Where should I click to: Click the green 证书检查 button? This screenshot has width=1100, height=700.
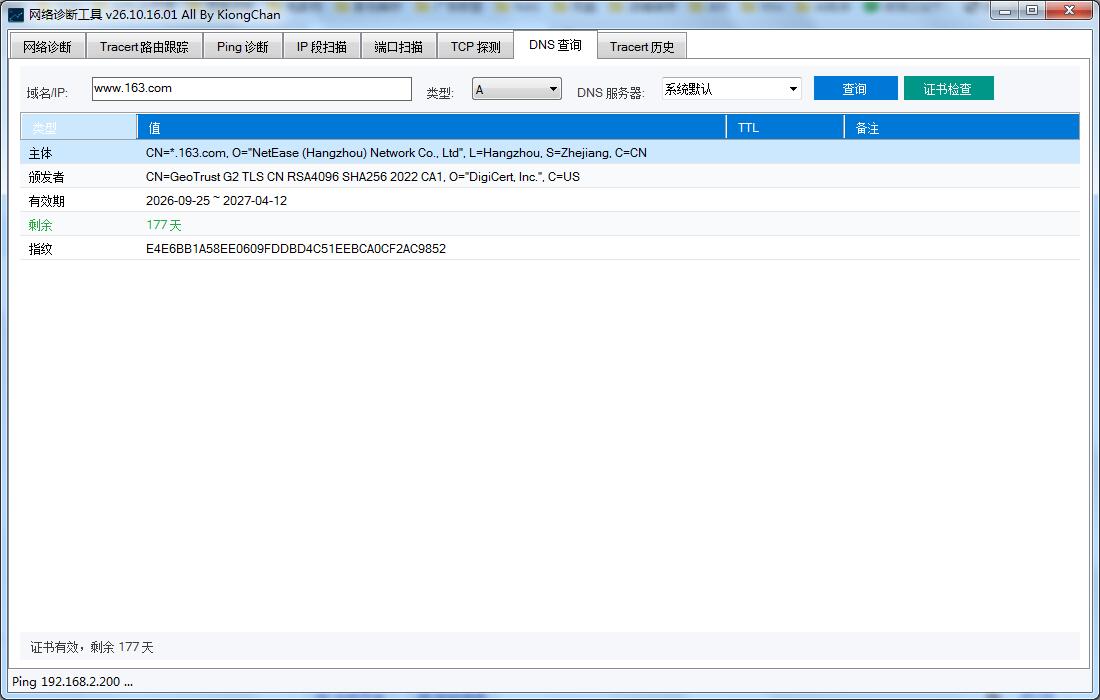click(948, 88)
